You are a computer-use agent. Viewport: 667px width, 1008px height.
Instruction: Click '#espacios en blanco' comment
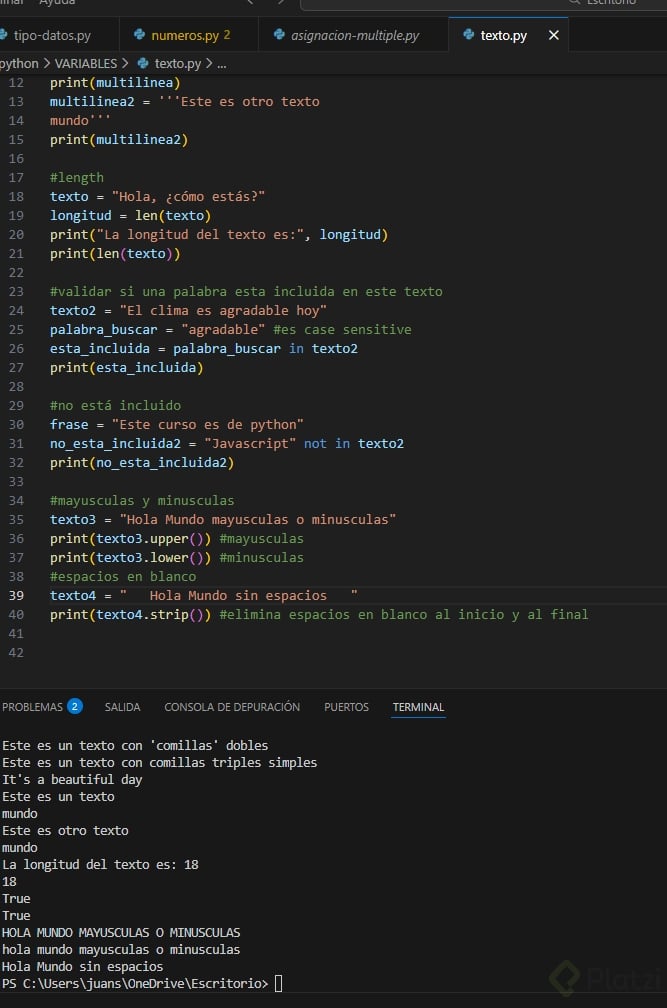coord(123,577)
